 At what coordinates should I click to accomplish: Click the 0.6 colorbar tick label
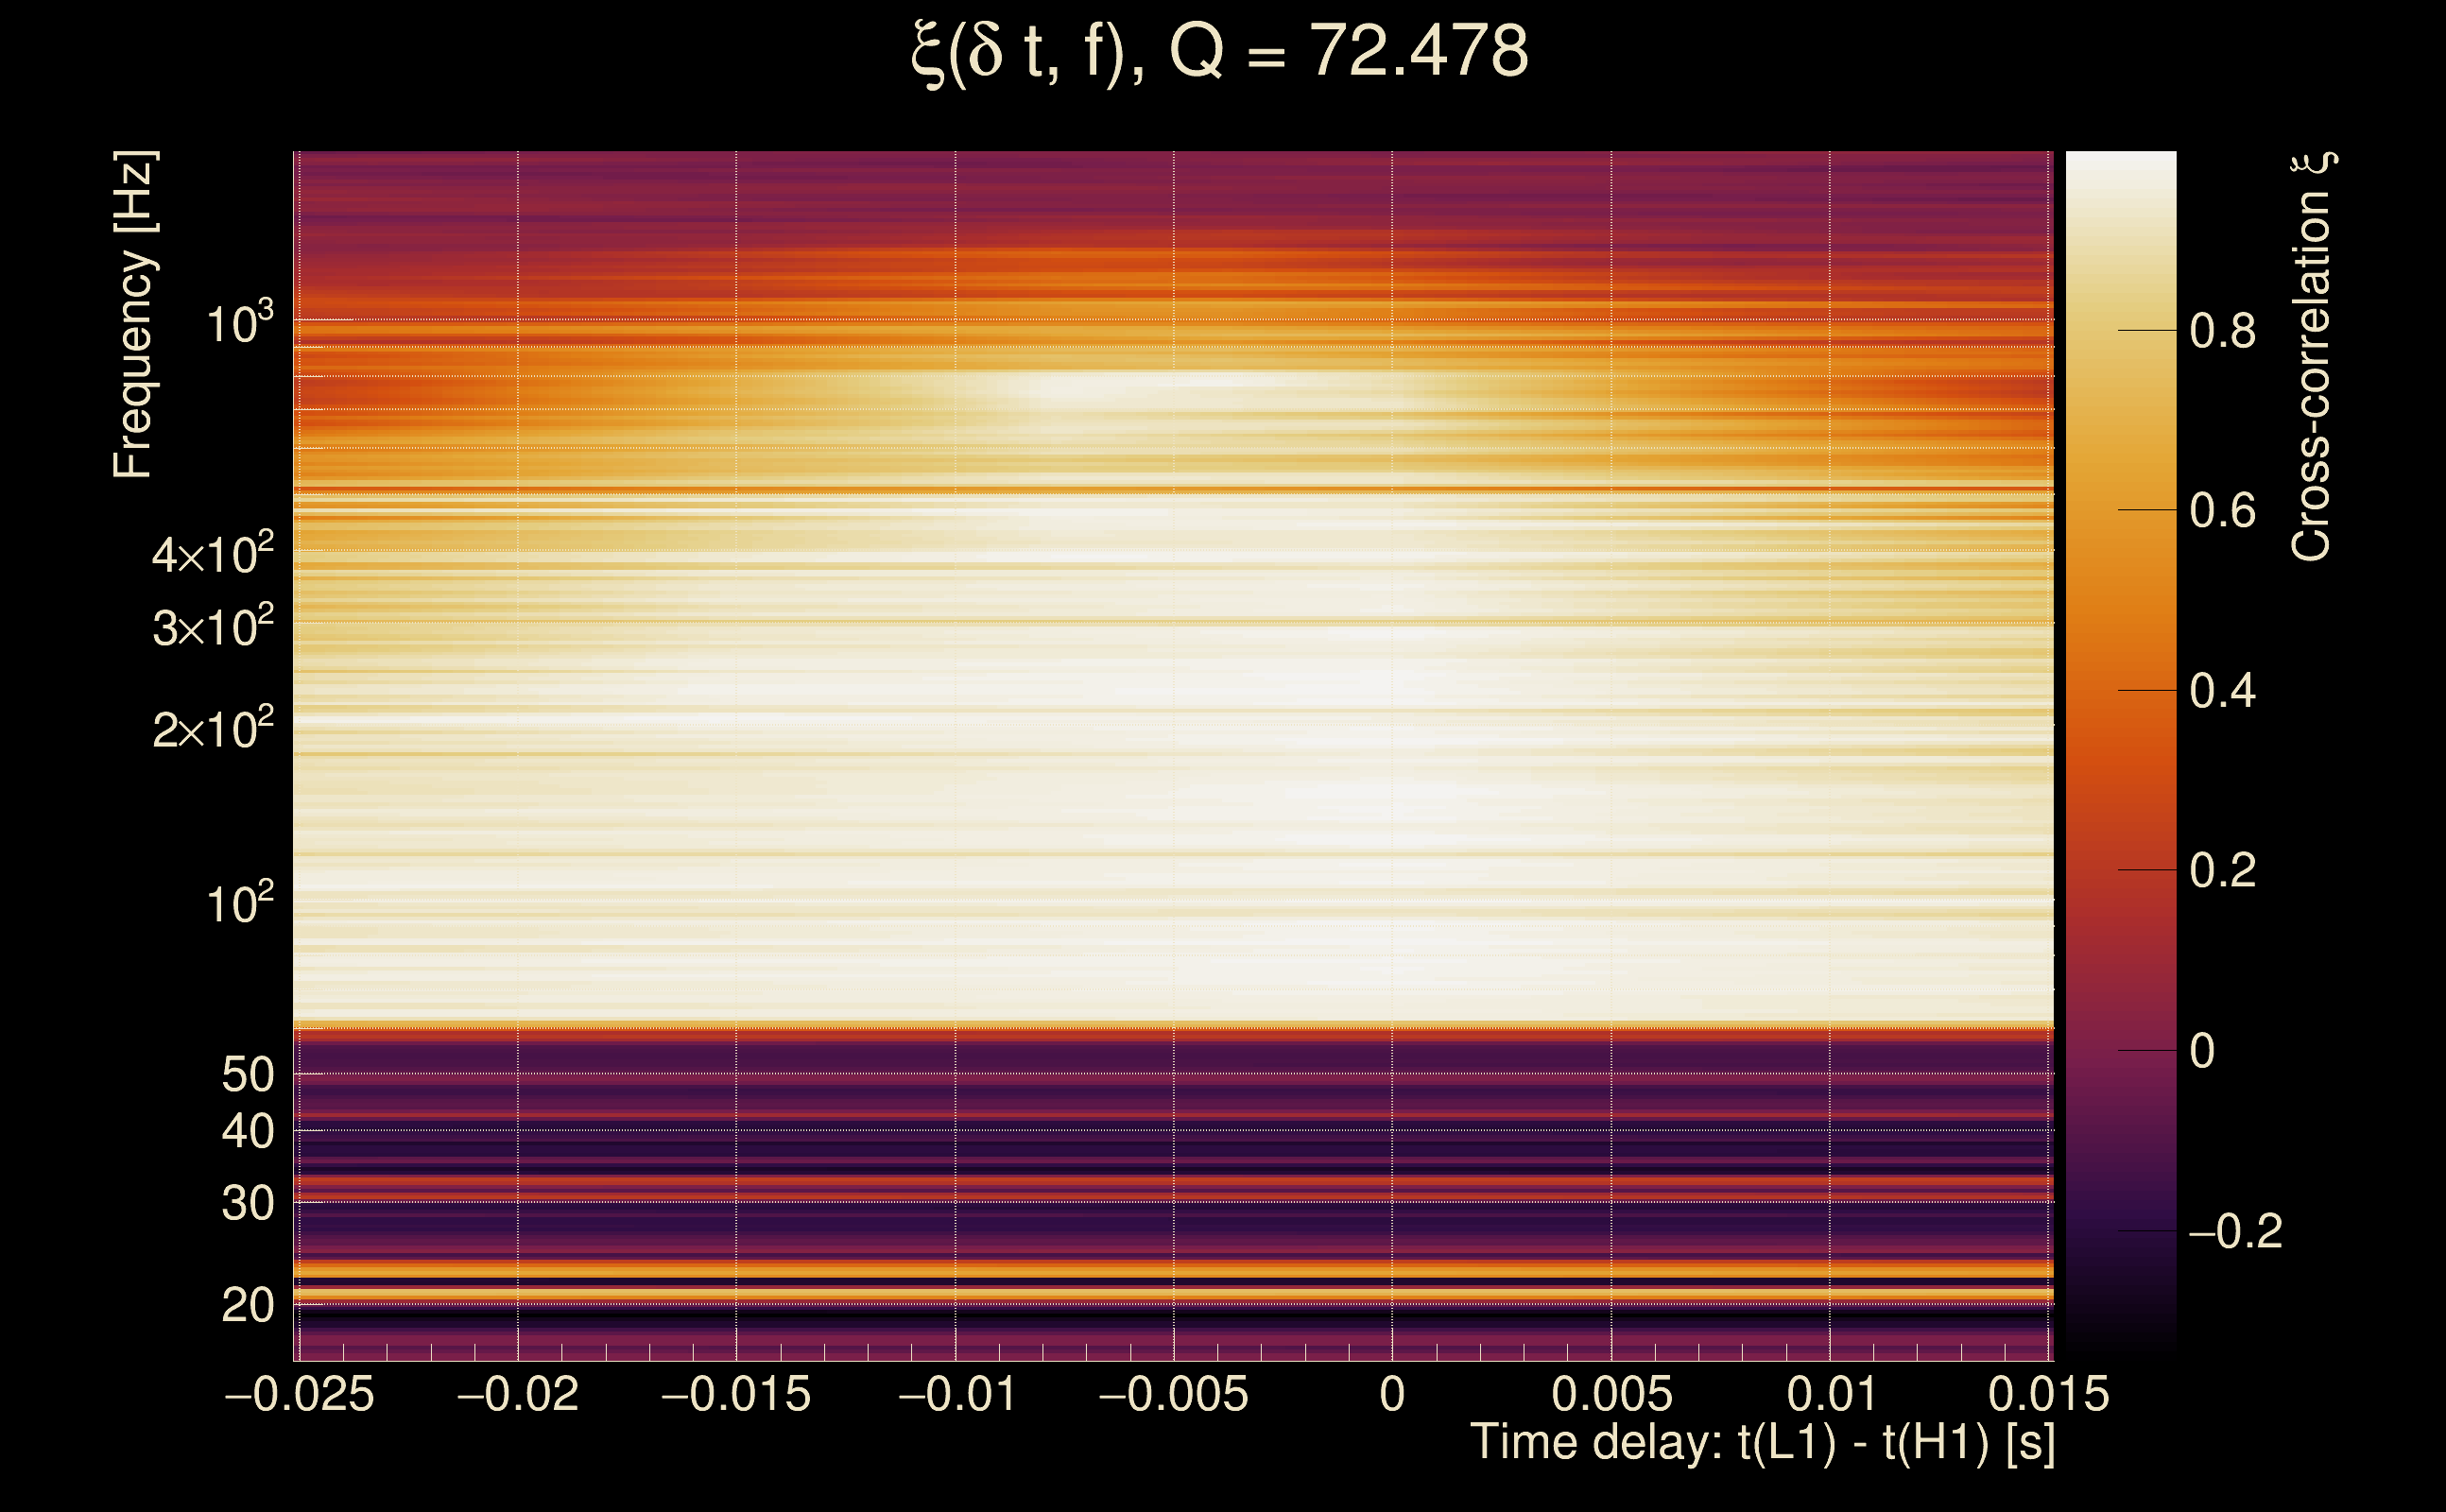[x=2222, y=511]
